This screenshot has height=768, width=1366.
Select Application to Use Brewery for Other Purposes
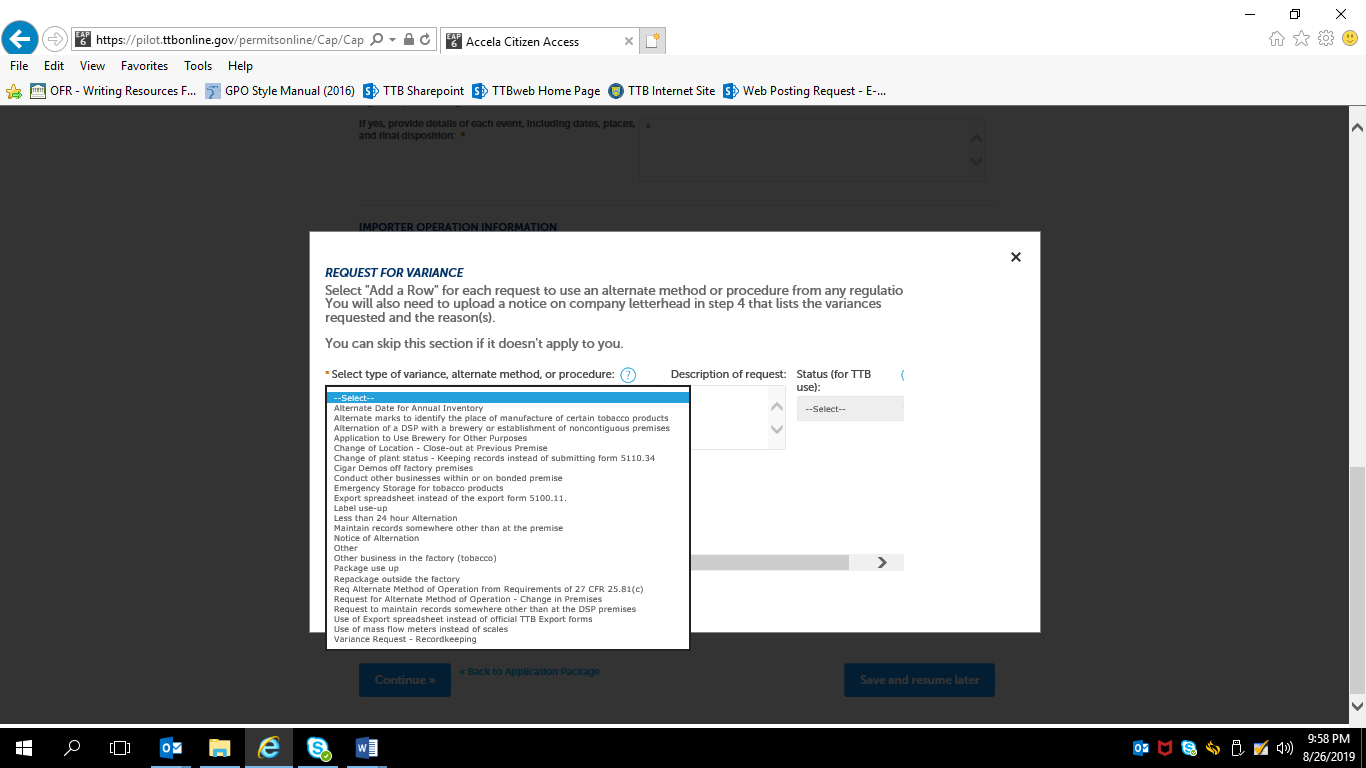(x=508, y=438)
